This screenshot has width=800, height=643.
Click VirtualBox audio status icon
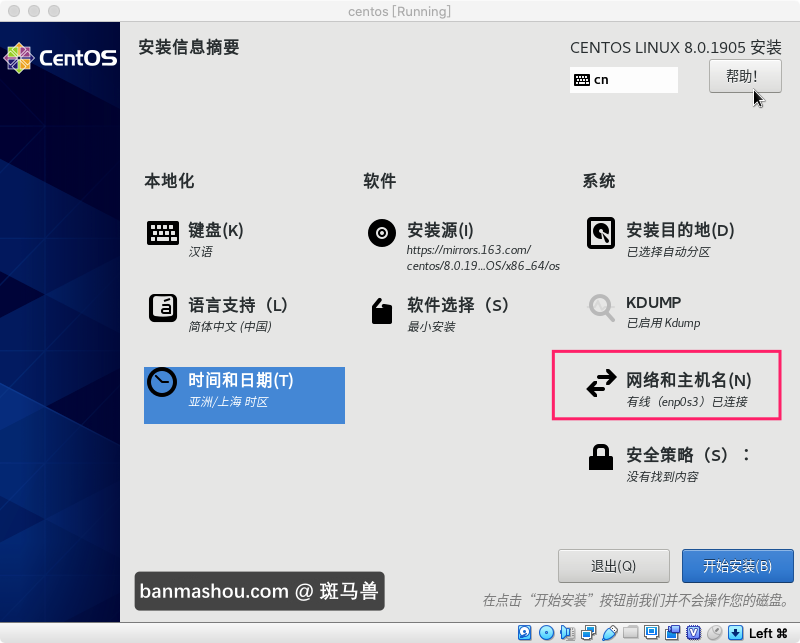[567, 633]
